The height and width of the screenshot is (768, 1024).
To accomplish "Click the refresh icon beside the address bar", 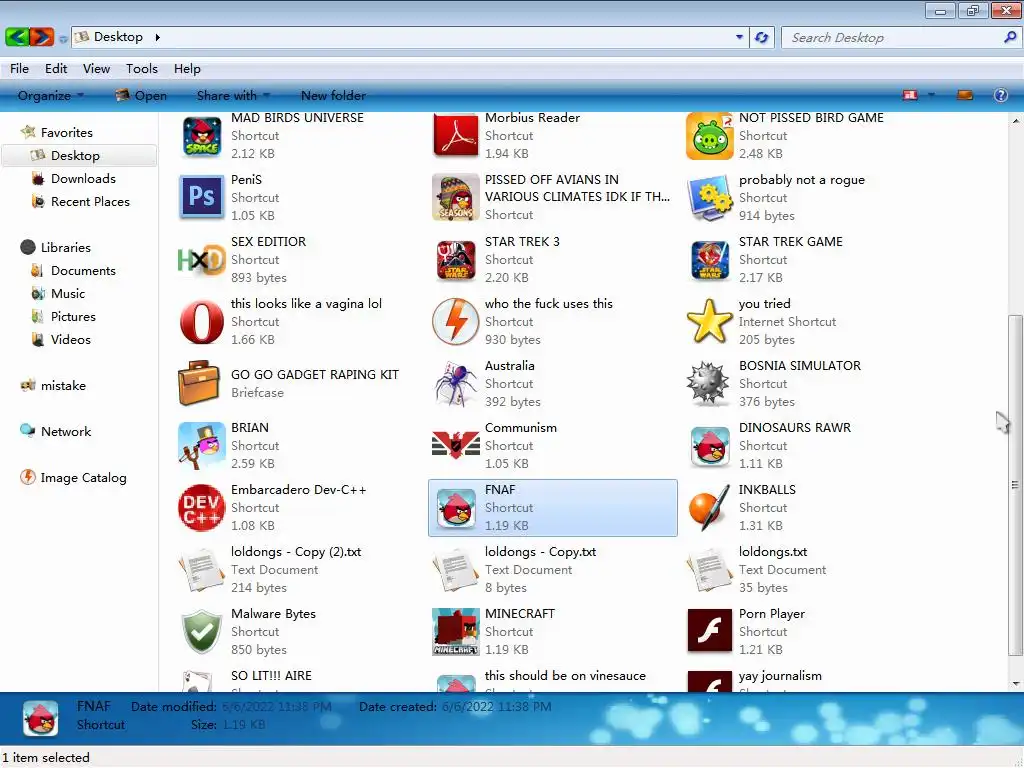I will (x=761, y=37).
